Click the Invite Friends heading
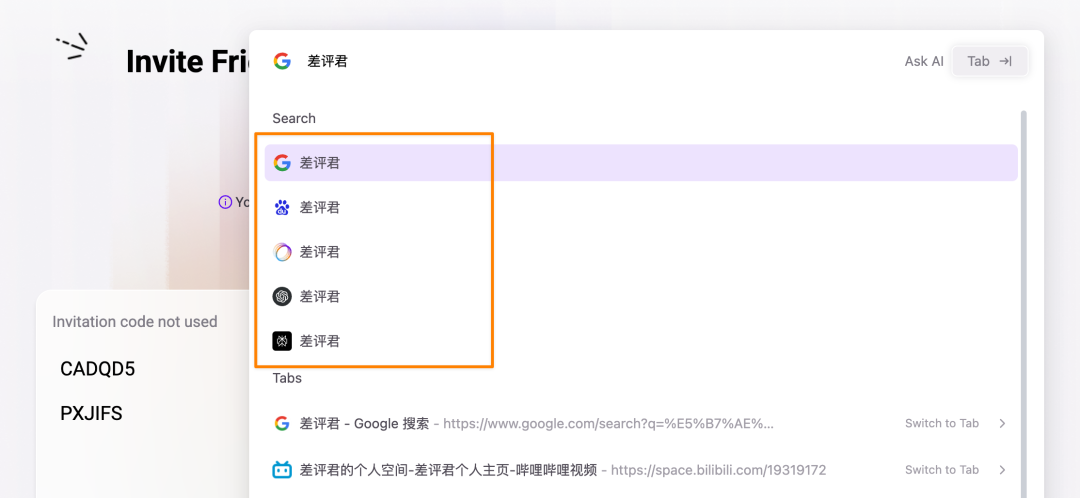The image size is (1080, 498). 187,62
